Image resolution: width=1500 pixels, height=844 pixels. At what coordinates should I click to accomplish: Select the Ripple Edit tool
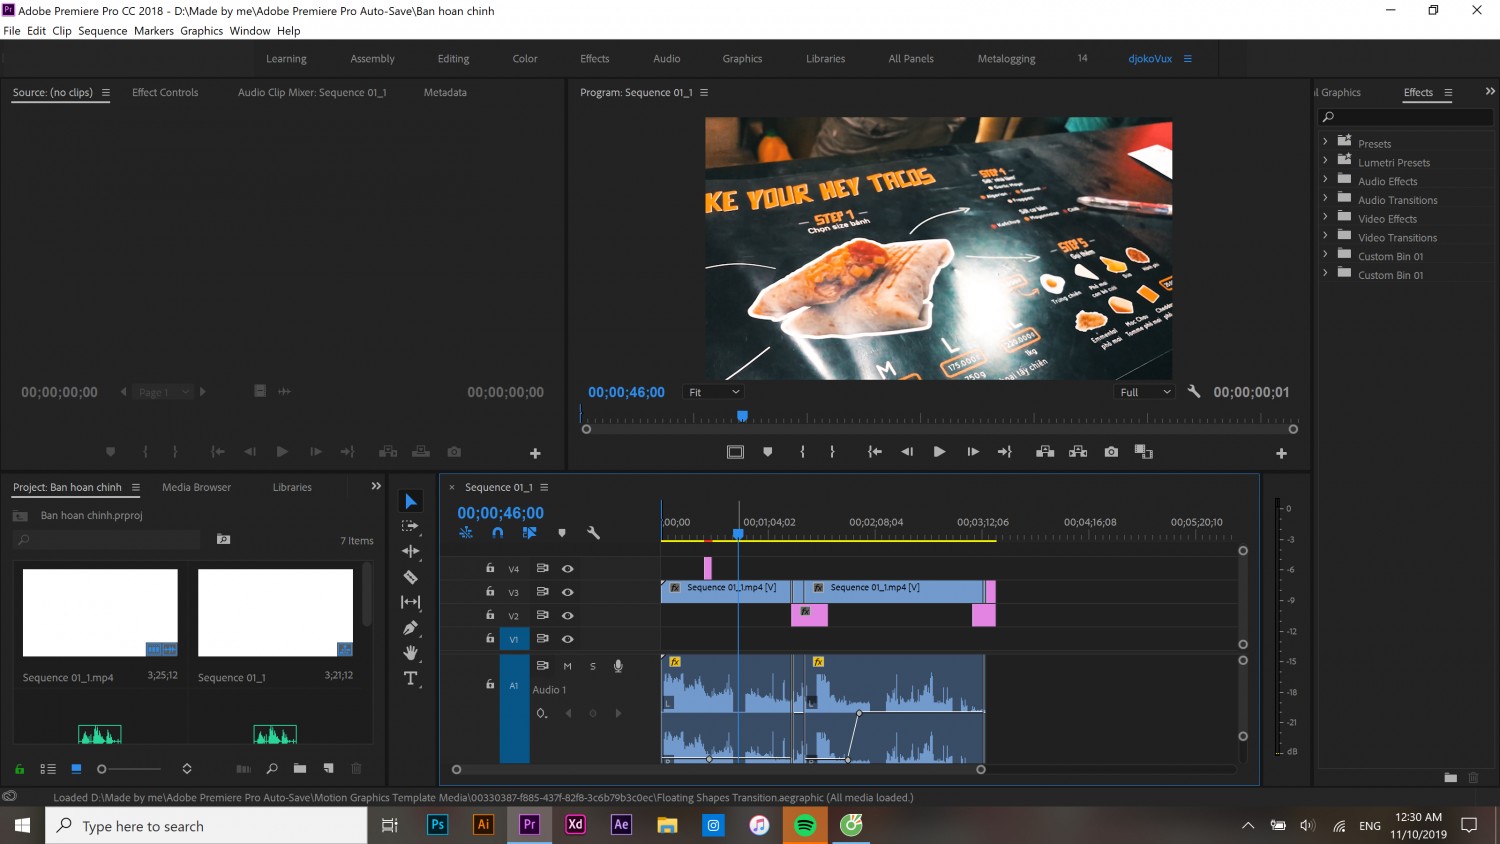click(x=410, y=551)
